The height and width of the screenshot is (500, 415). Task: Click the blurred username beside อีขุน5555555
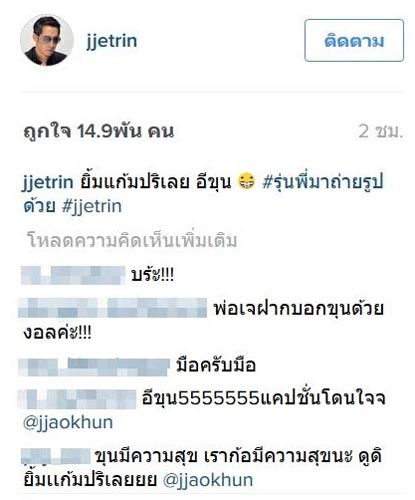78,399
